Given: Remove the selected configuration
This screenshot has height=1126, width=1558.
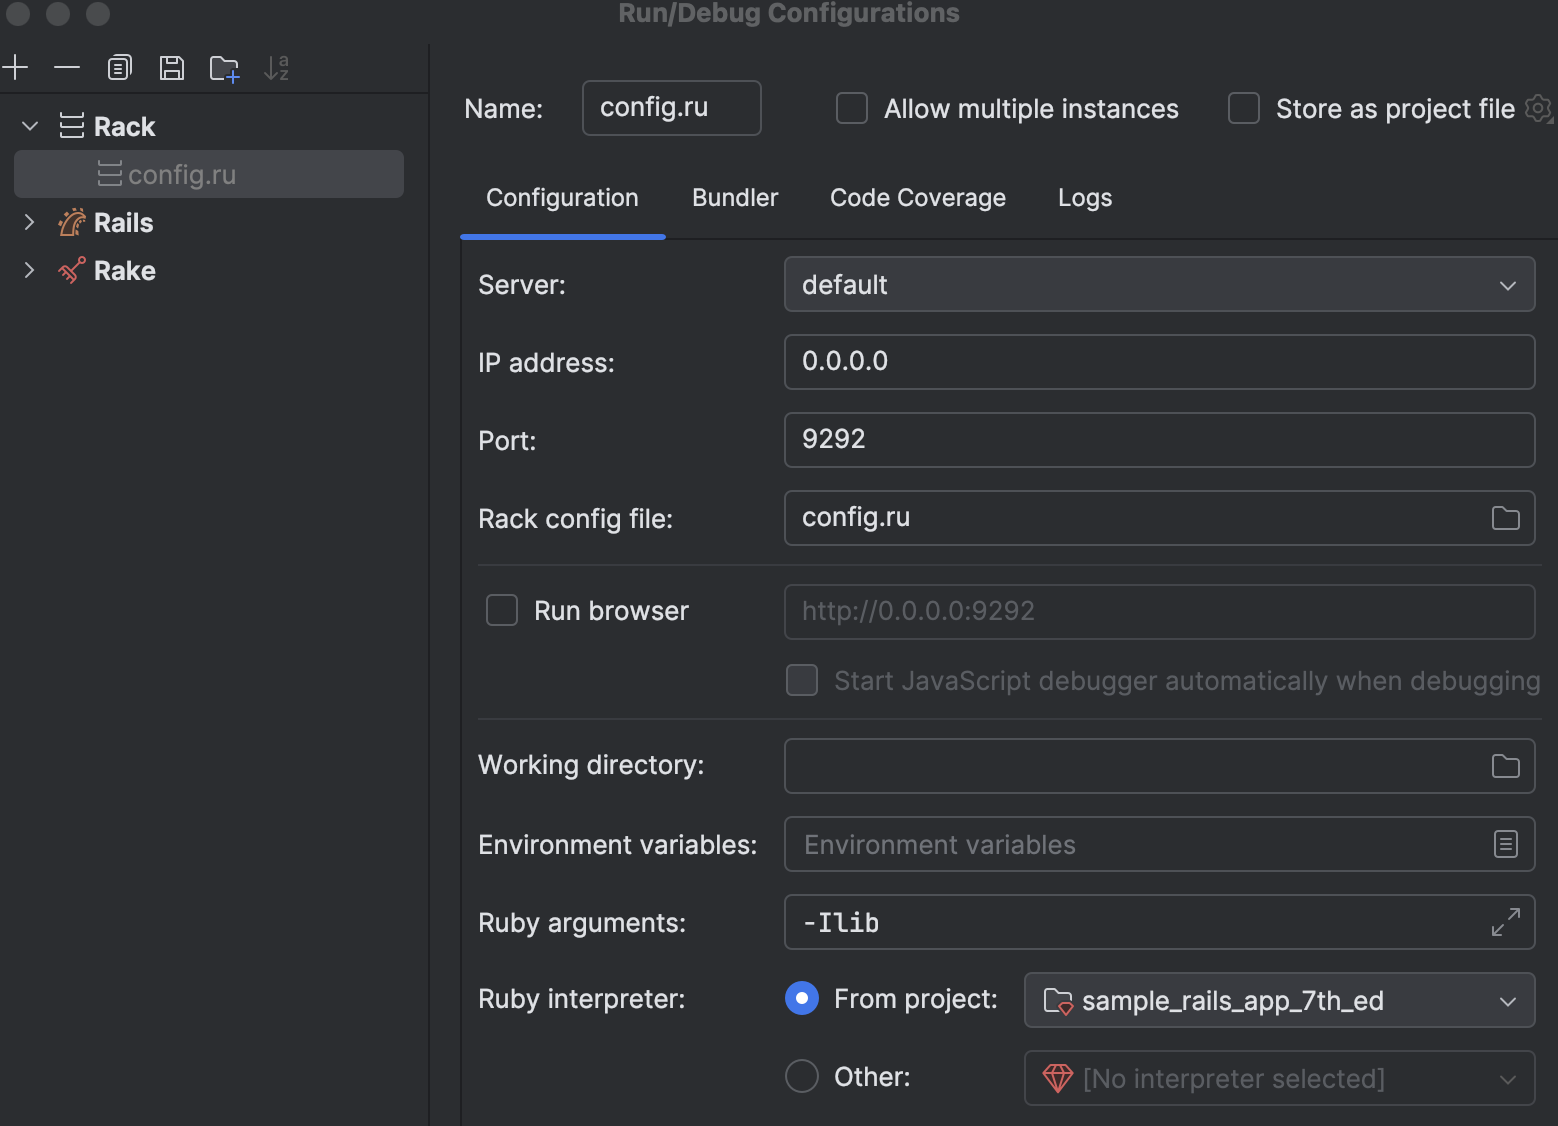Looking at the screenshot, I should click(67, 67).
